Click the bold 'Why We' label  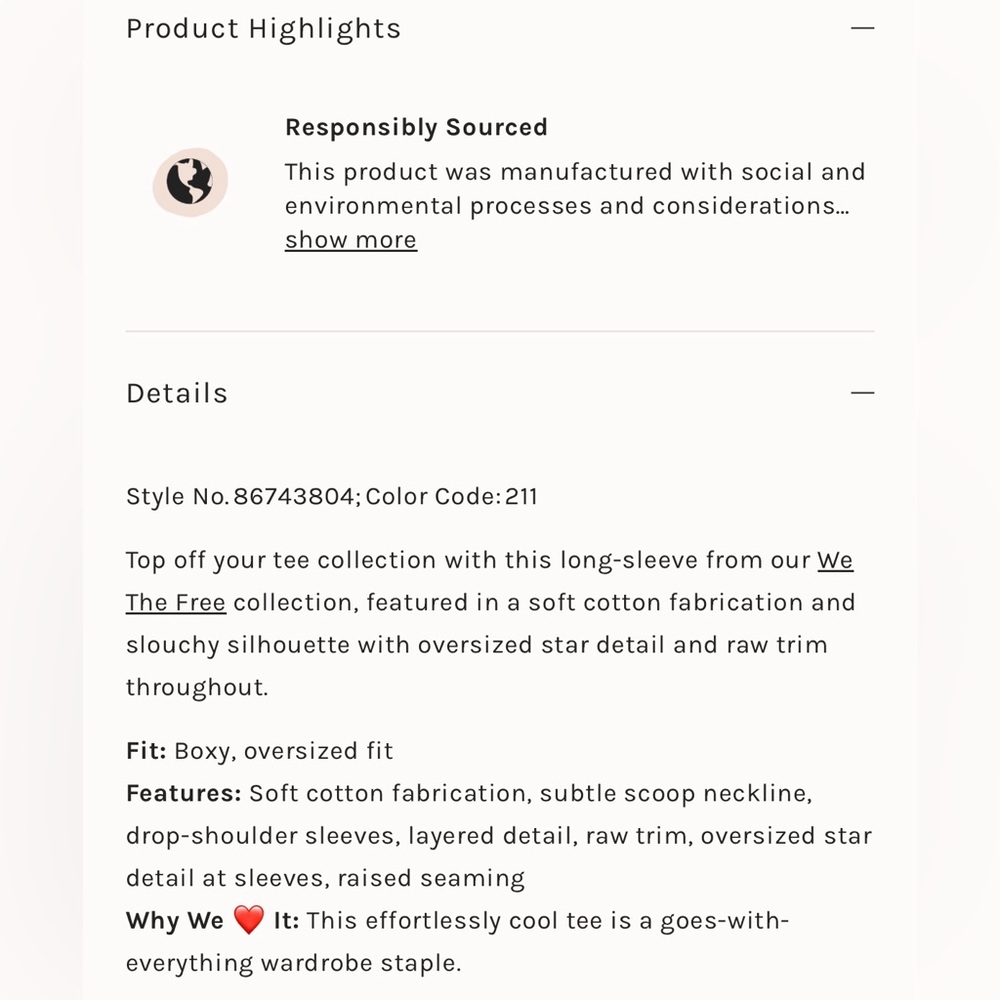pos(175,921)
